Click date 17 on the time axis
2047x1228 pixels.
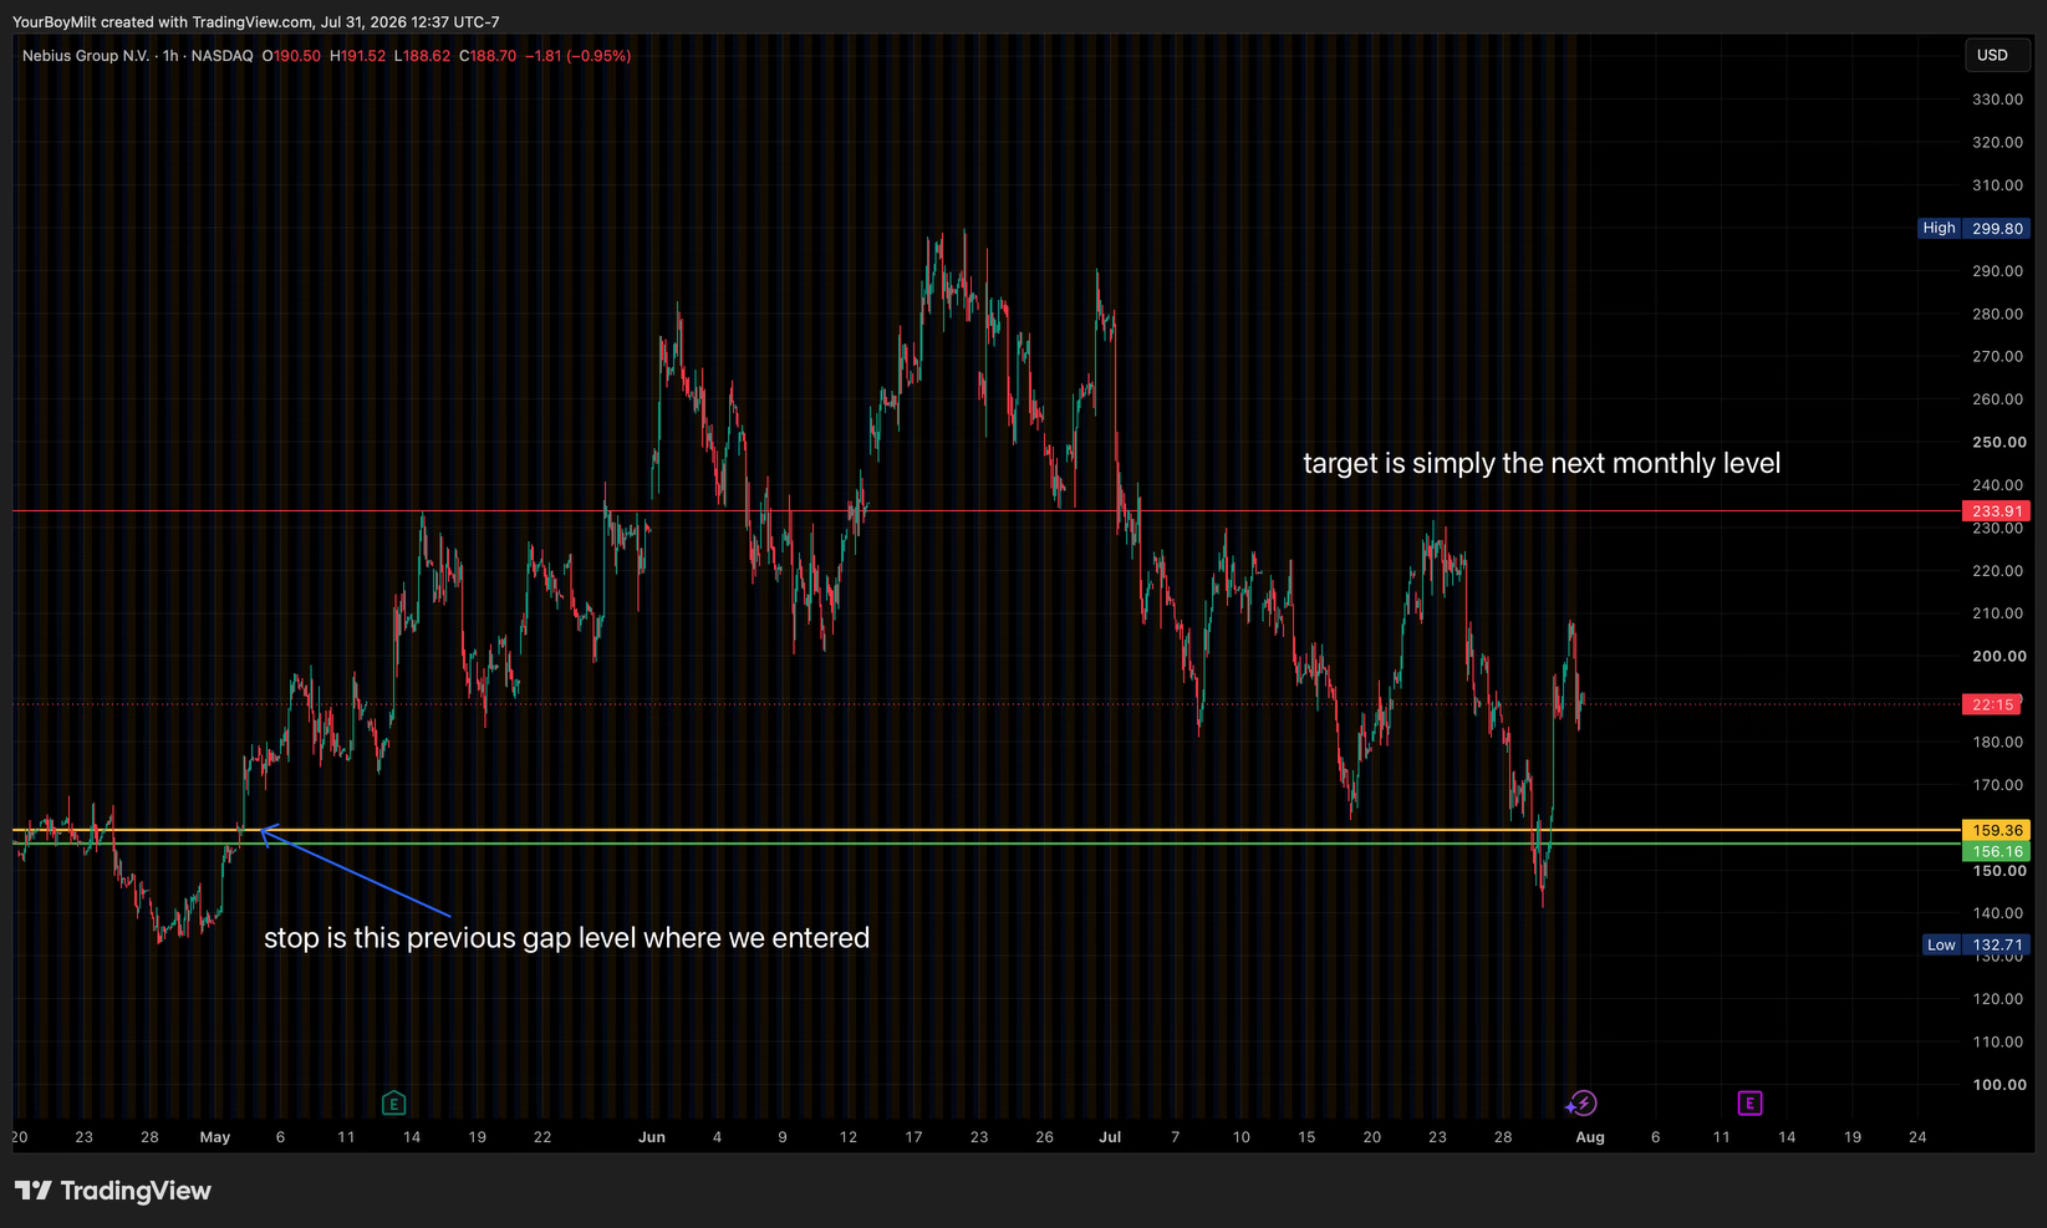(x=913, y=1137)
